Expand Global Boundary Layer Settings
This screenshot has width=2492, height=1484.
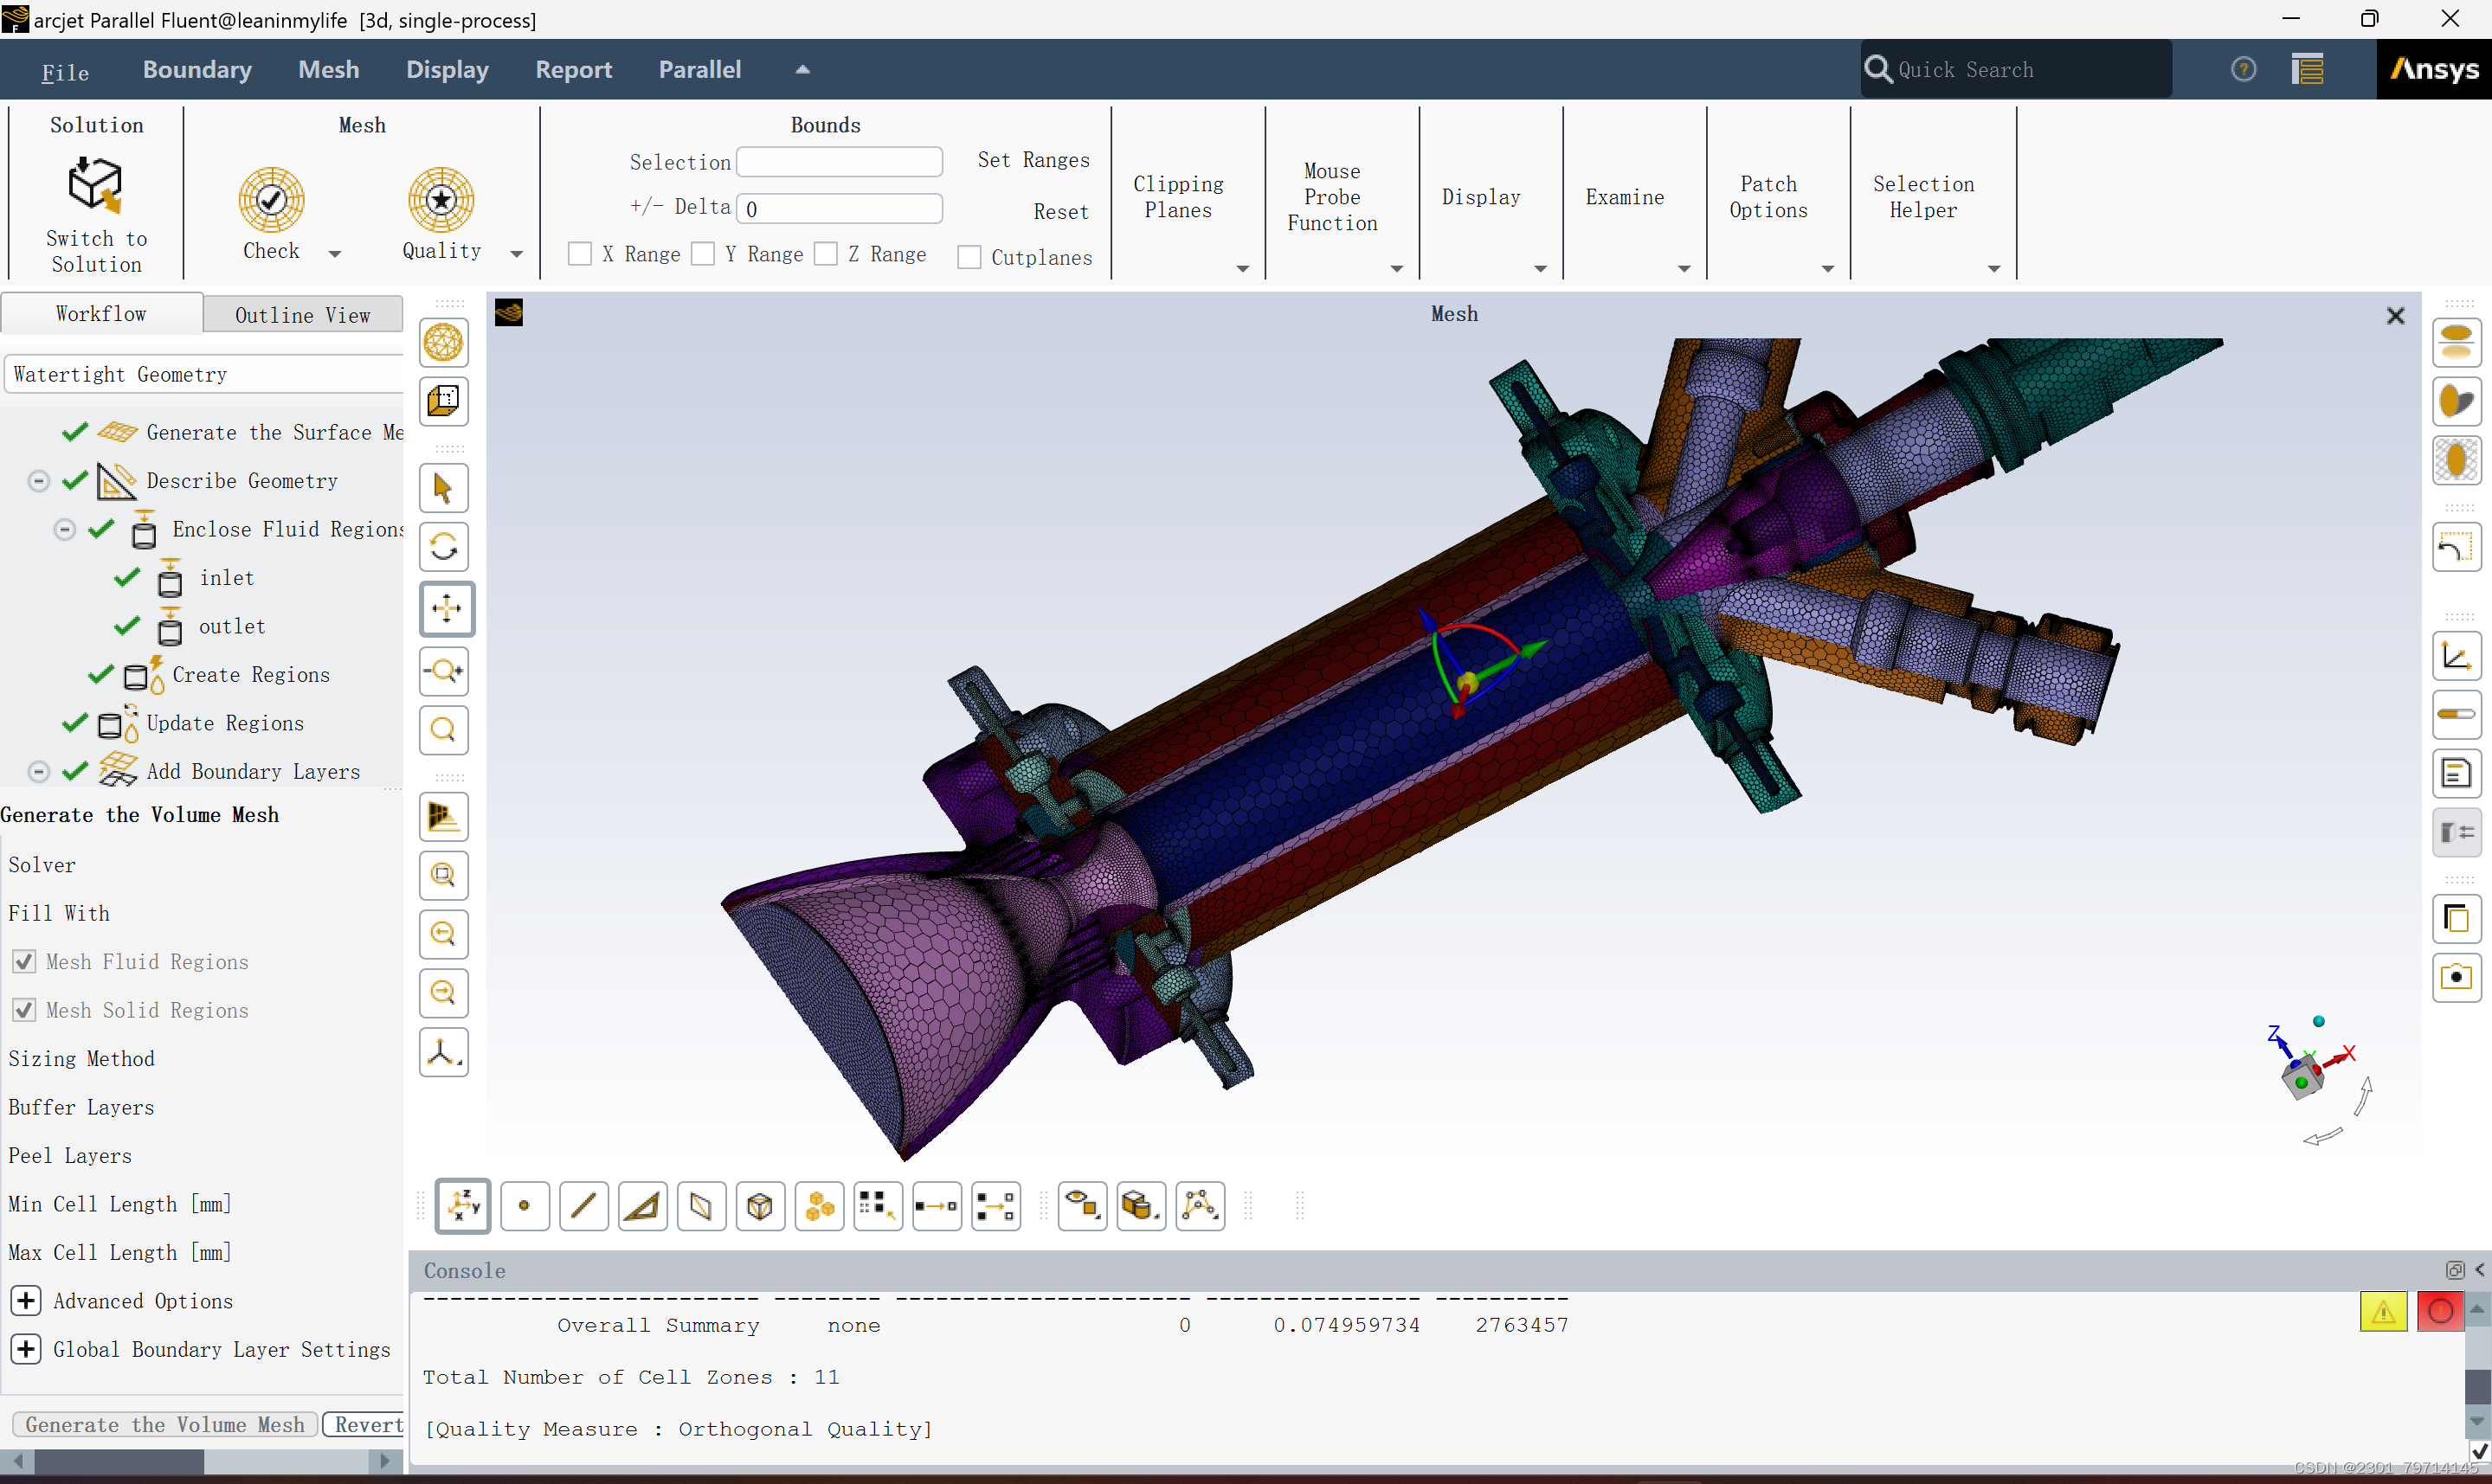click(26, 1349)
